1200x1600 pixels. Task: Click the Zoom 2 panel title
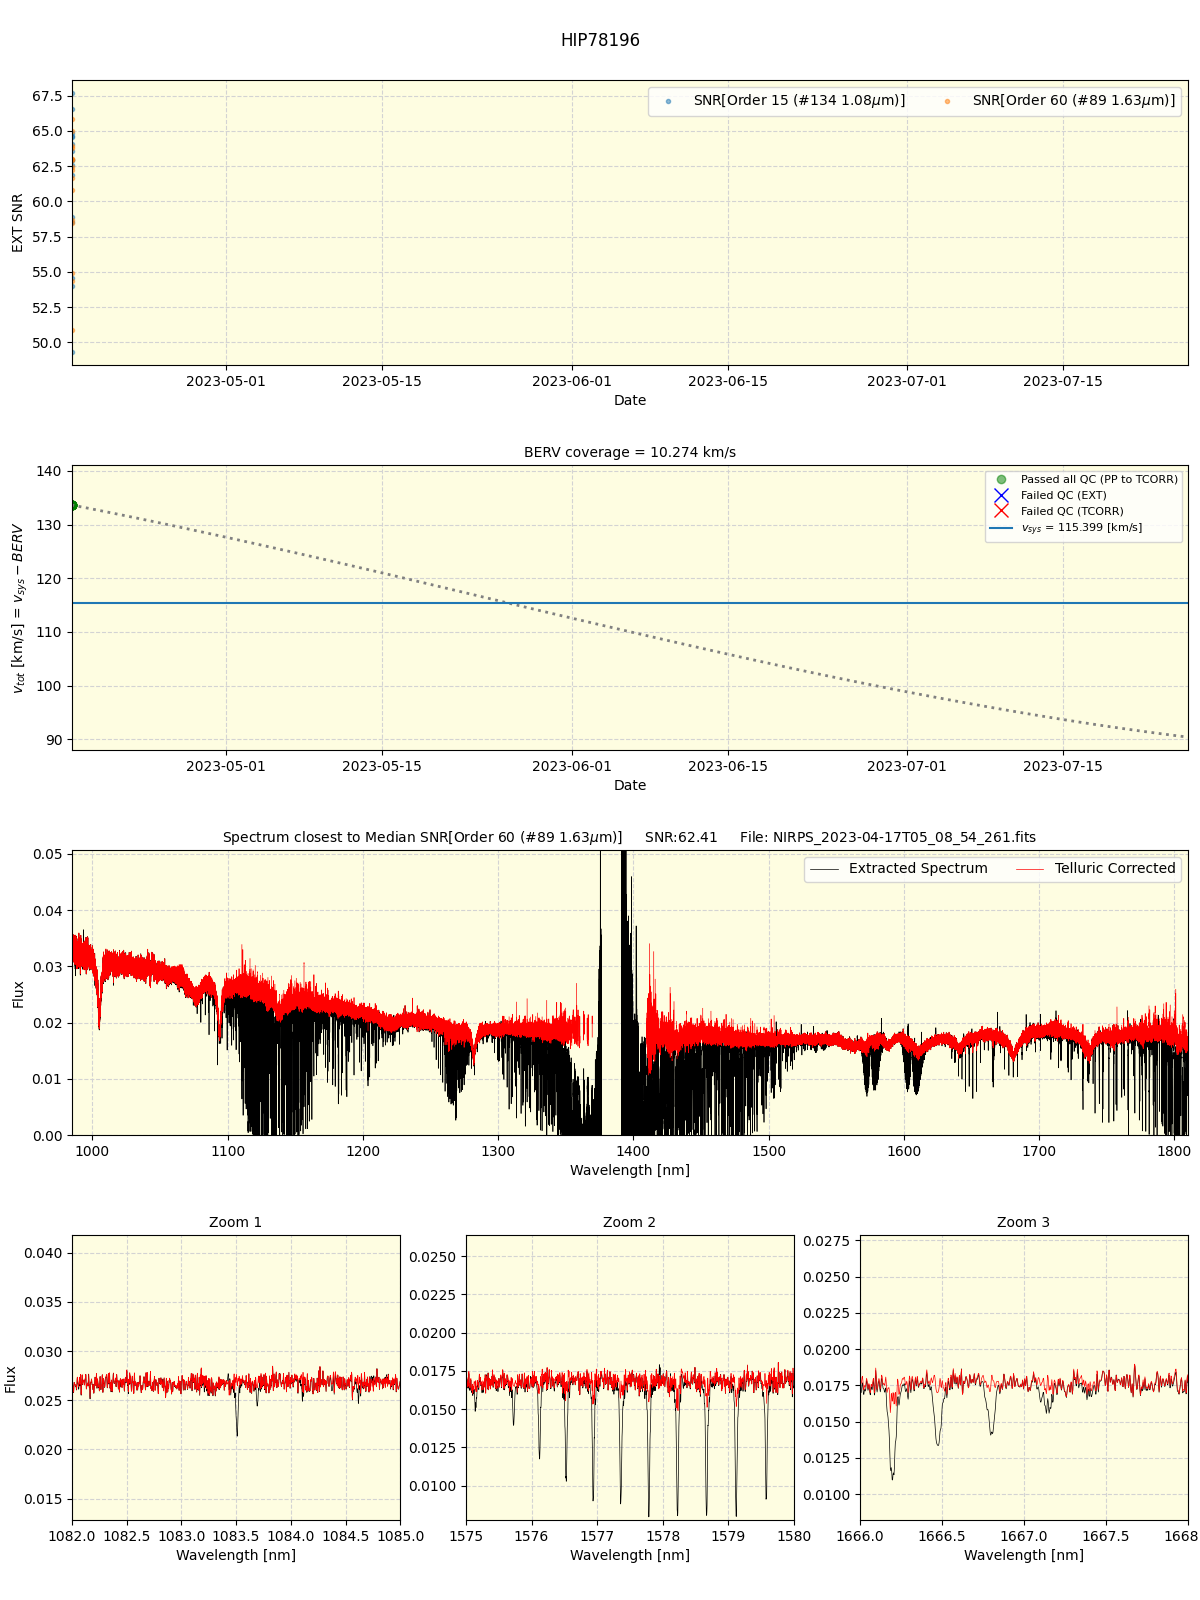[630, 1222]
